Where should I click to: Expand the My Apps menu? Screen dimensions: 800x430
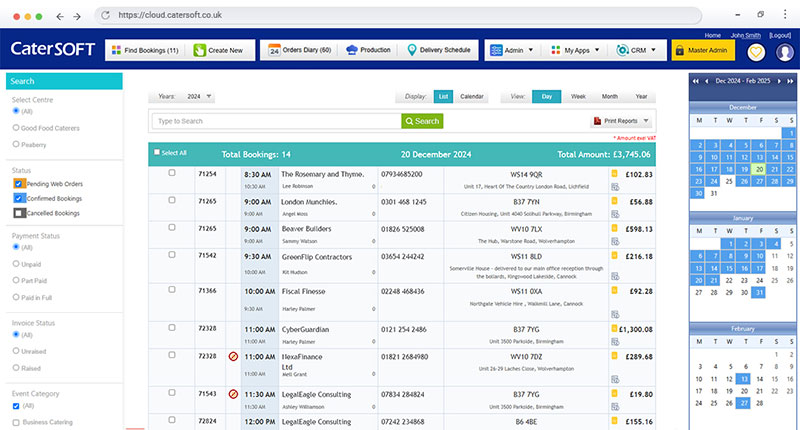(575, 50)
